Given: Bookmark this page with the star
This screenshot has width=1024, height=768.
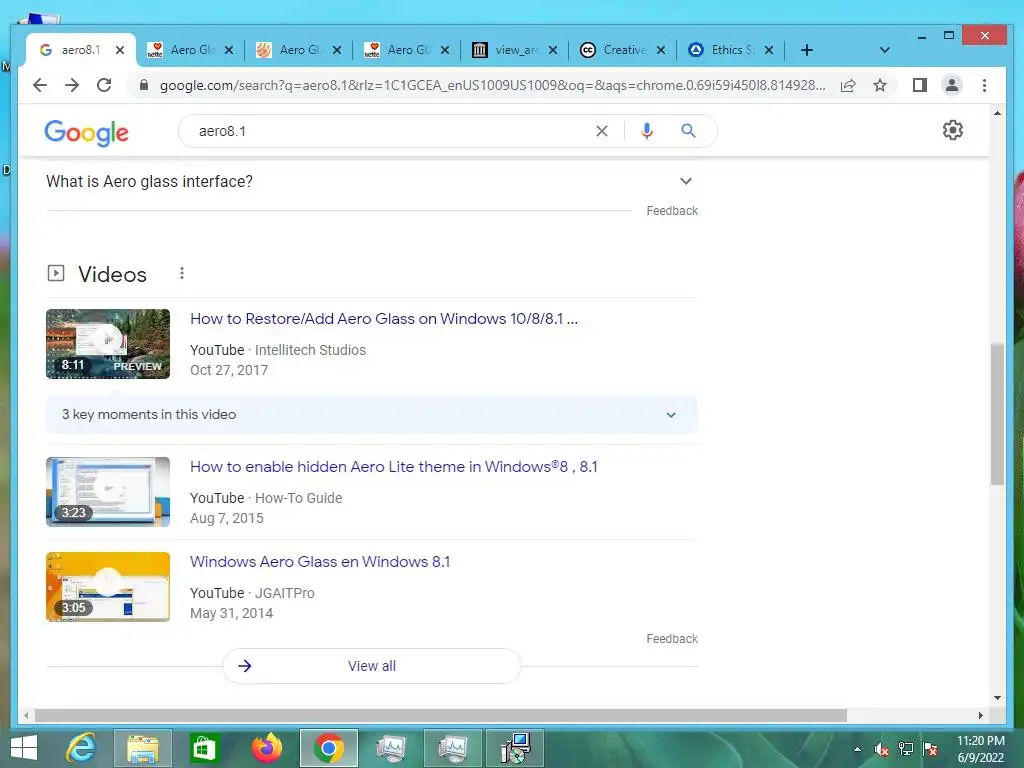Looking at the screenshot, I should tap(880, 86).
